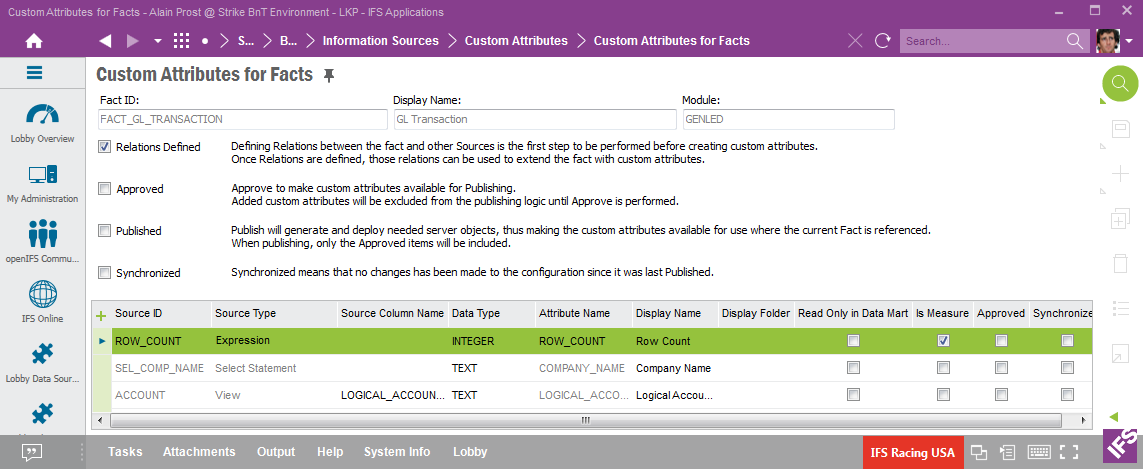The height and width of the screenshot is (469, 1143).
Task: Click the horizontal table scrollbar
Action: [585, 421]
